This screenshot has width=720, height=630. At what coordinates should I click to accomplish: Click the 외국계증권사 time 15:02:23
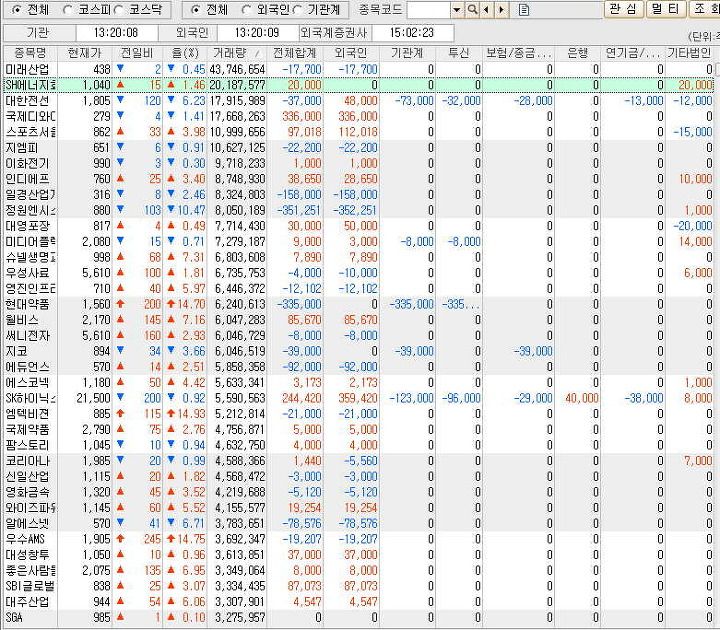412,33
